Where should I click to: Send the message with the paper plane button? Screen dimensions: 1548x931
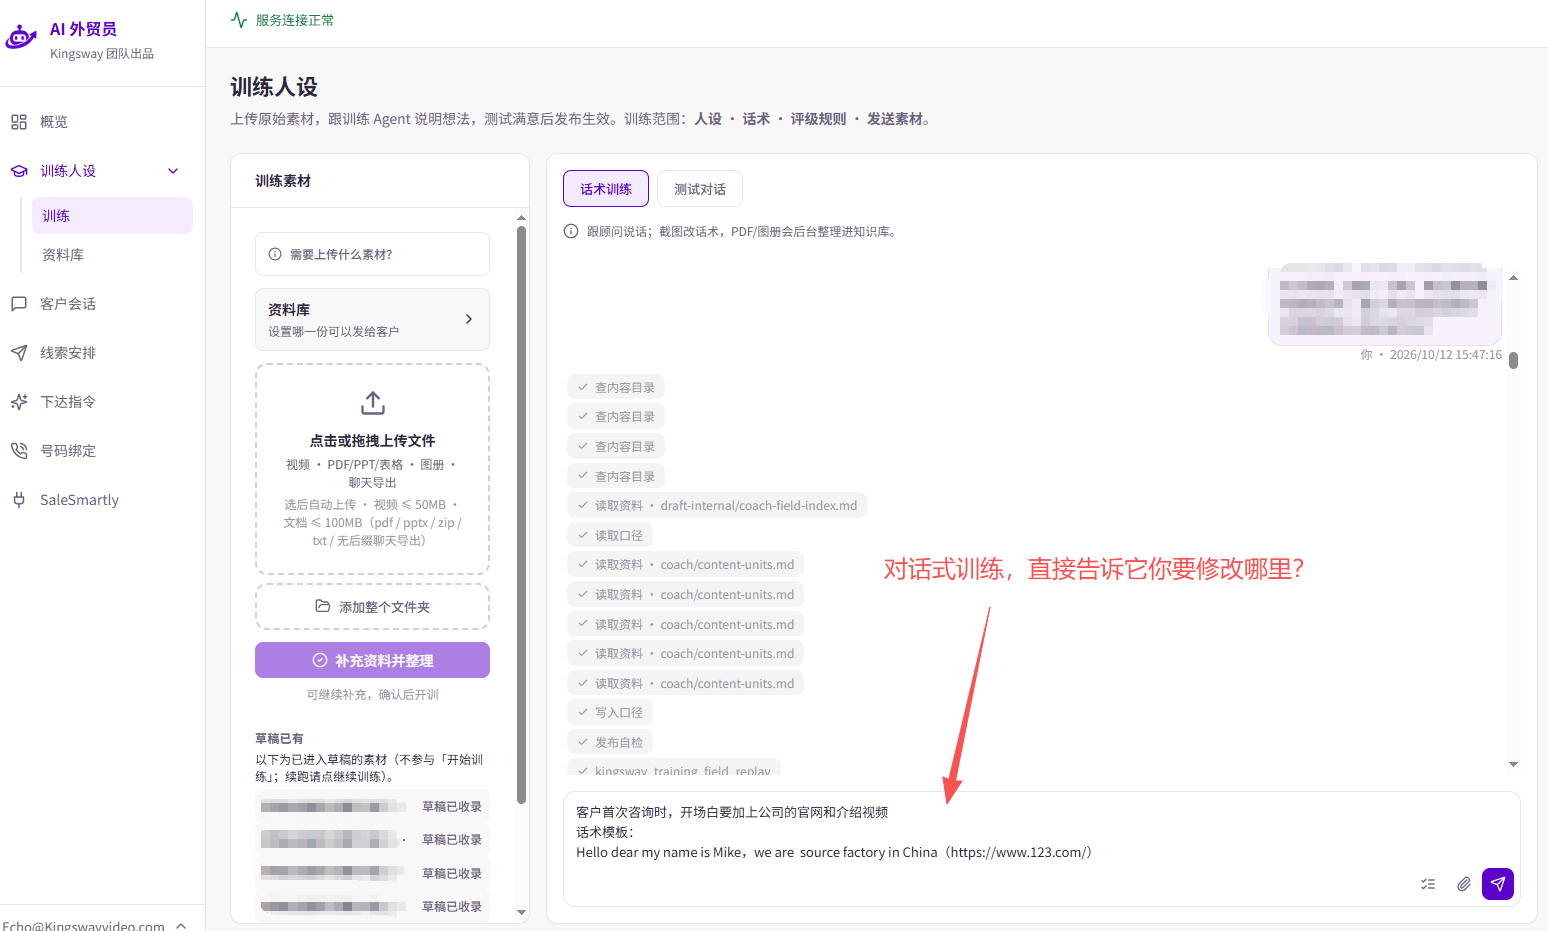[1498, 884]
